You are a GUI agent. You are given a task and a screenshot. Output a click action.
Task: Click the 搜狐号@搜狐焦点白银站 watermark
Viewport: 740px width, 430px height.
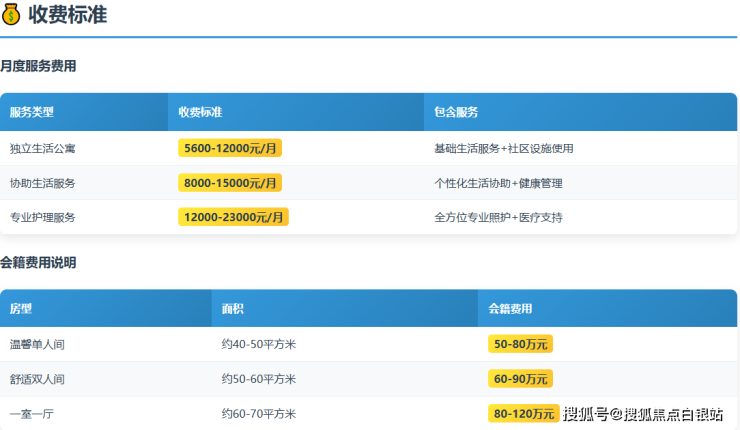[643, 414]
